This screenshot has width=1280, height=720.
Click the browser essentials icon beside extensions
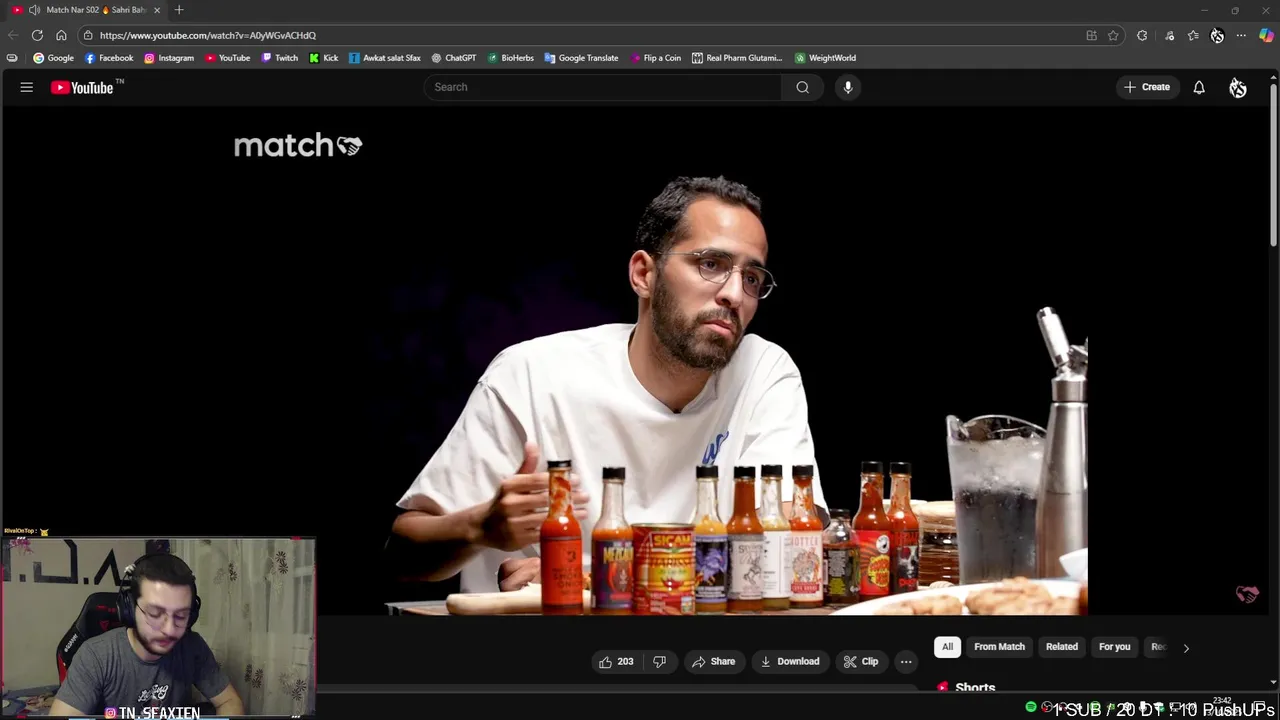tap(1169, 35)
